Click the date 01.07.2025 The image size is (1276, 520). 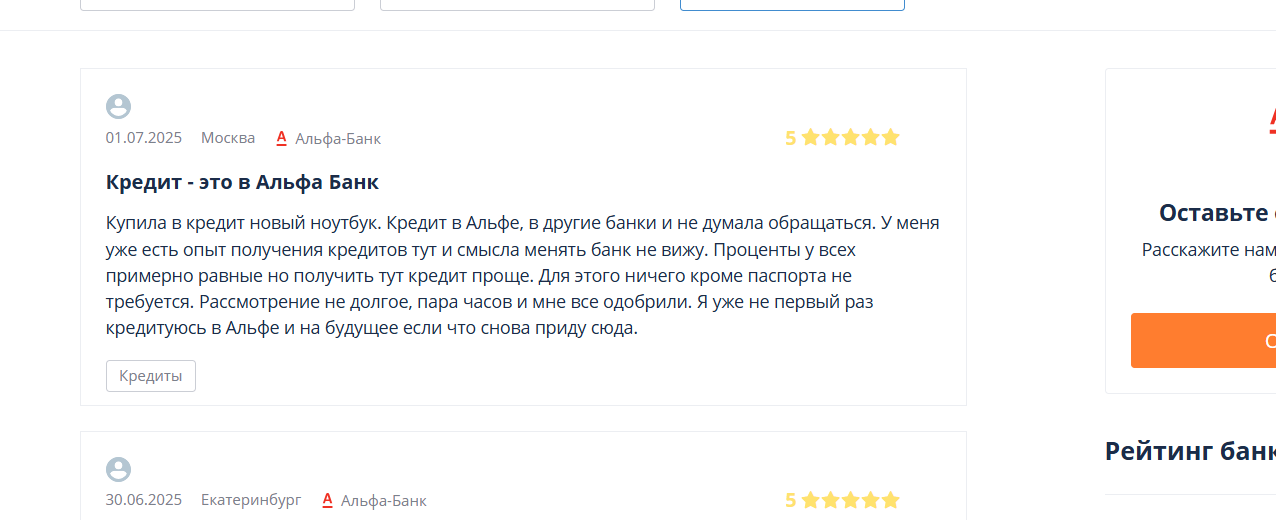click(144, 138)
